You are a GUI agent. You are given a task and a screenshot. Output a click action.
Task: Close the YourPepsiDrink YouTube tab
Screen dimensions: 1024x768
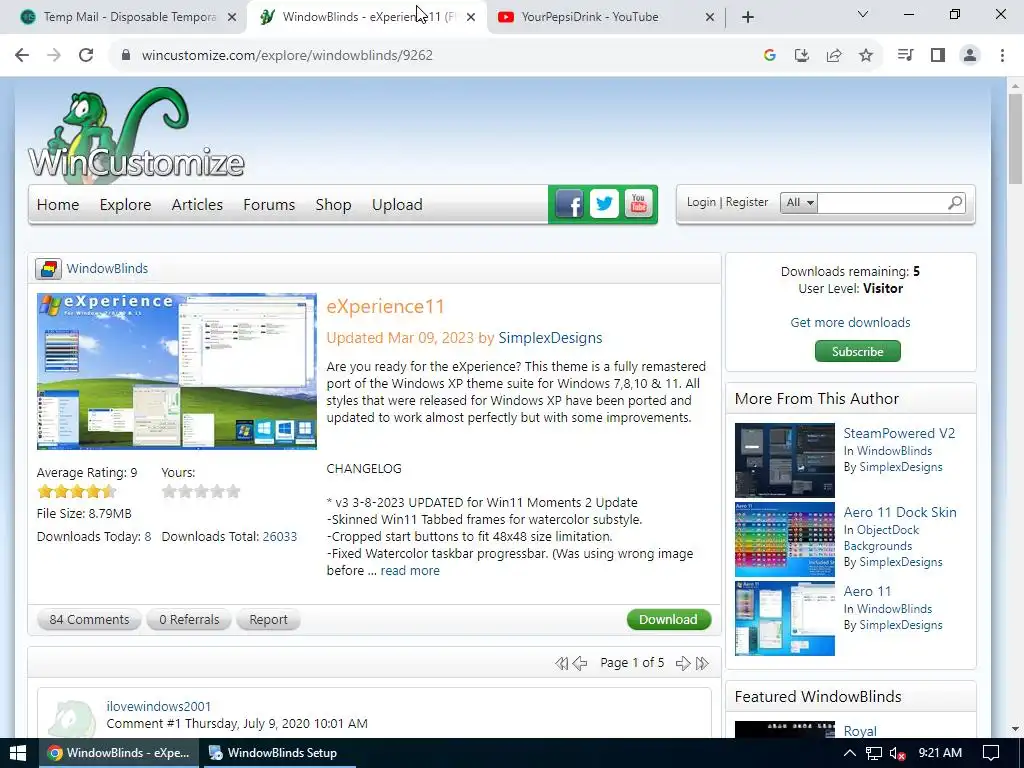(710, 17)
